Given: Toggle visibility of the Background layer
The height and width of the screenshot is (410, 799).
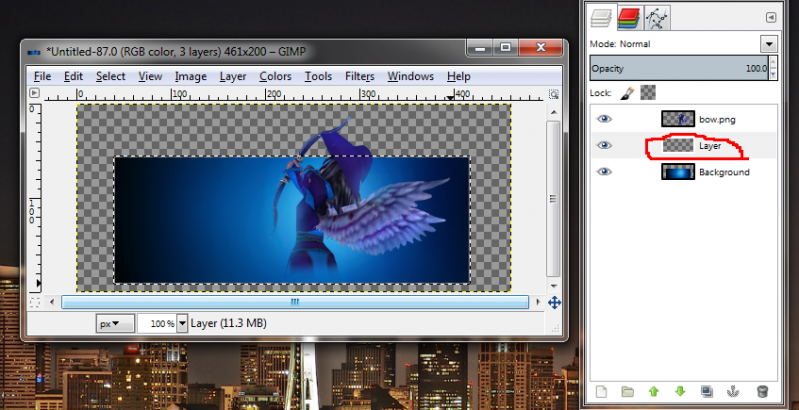Looking at the screenshot, I should (x=603, y=172).
